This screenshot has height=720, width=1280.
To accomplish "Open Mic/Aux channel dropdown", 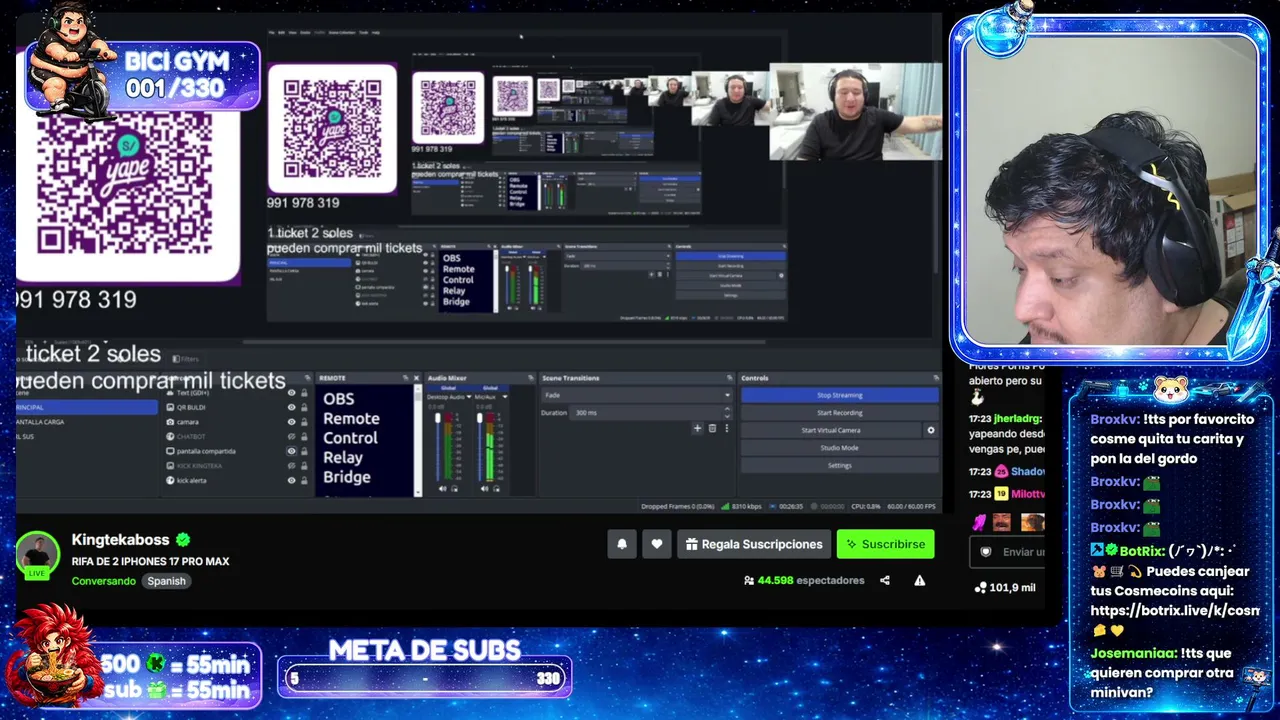I will tap(505, 397).
